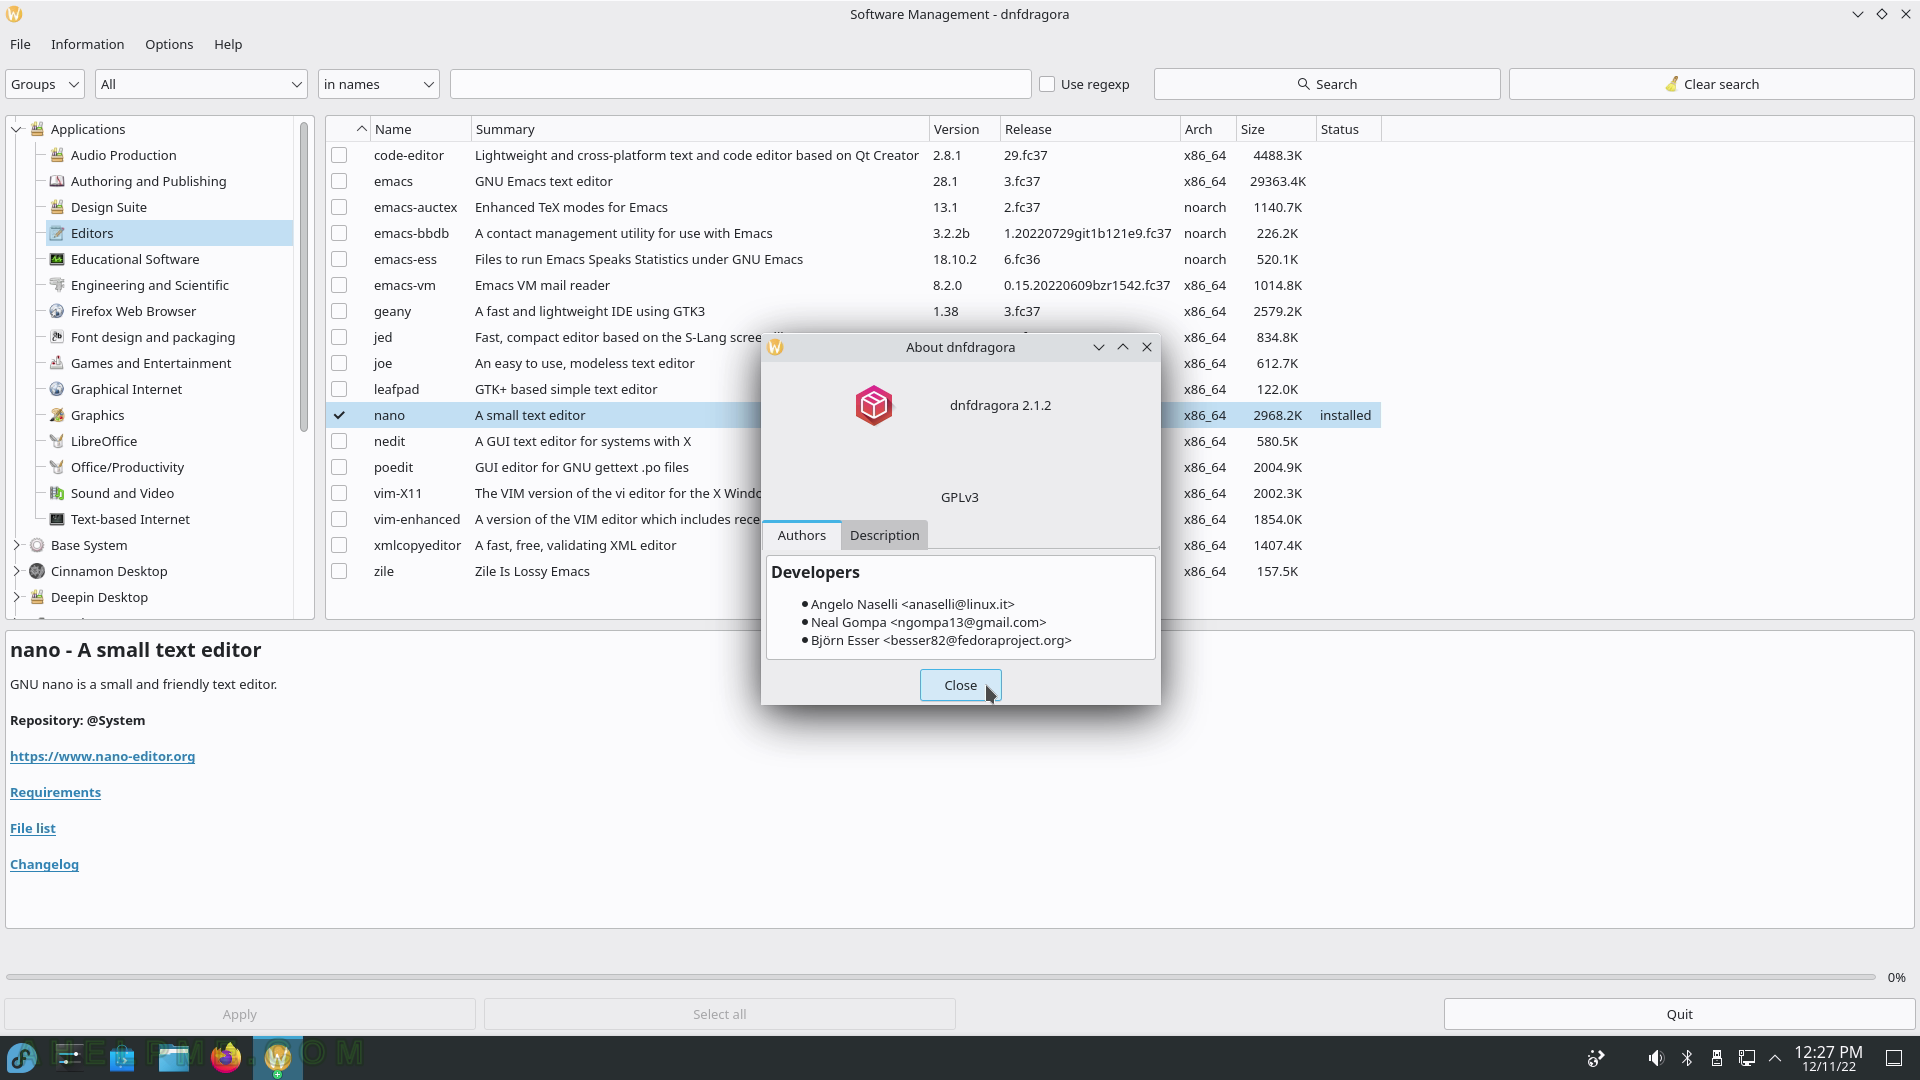Click the Search button
The height and width of the screenshot is (1080, 1920).
pyautogui.click(x=1327, y=84)
